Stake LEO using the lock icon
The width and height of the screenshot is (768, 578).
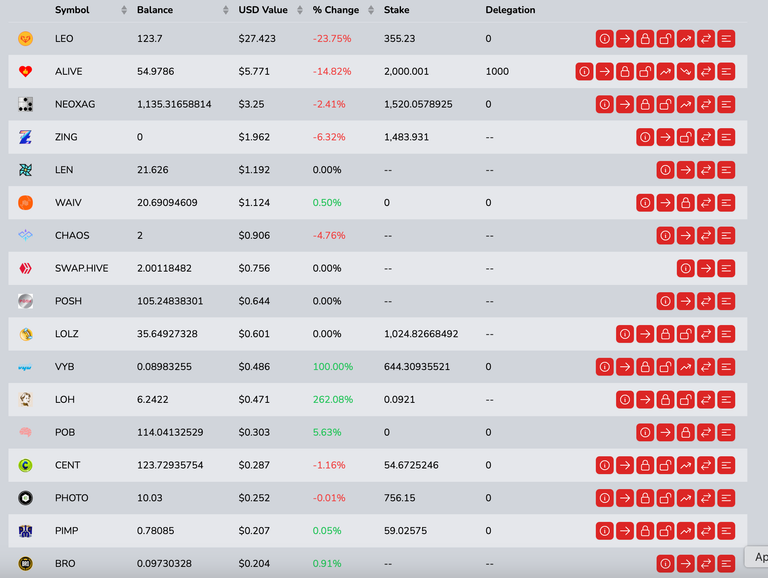645,39
